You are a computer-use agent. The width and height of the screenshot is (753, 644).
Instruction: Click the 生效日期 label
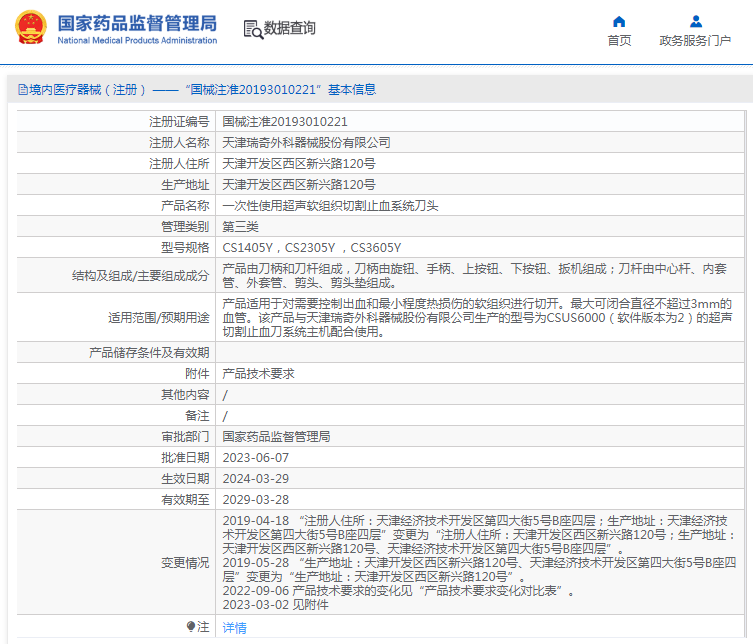tap(185, 479)
